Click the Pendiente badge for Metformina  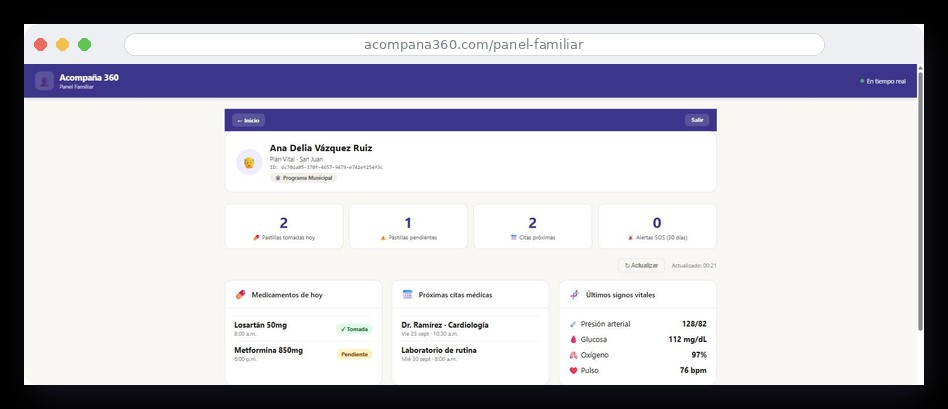pyautogui.click(x=354, y=355)
